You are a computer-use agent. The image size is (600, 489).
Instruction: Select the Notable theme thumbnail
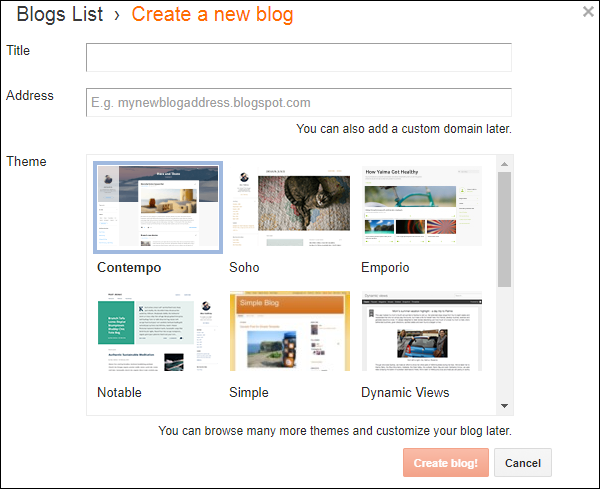point(157,332)
